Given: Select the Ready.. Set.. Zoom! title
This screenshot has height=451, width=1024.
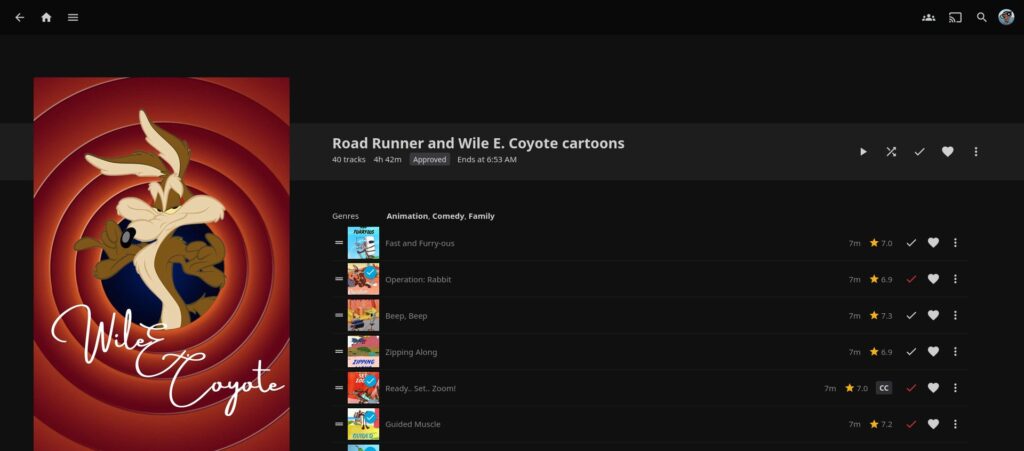Looking at the screenshot, I should click(421, 388).
